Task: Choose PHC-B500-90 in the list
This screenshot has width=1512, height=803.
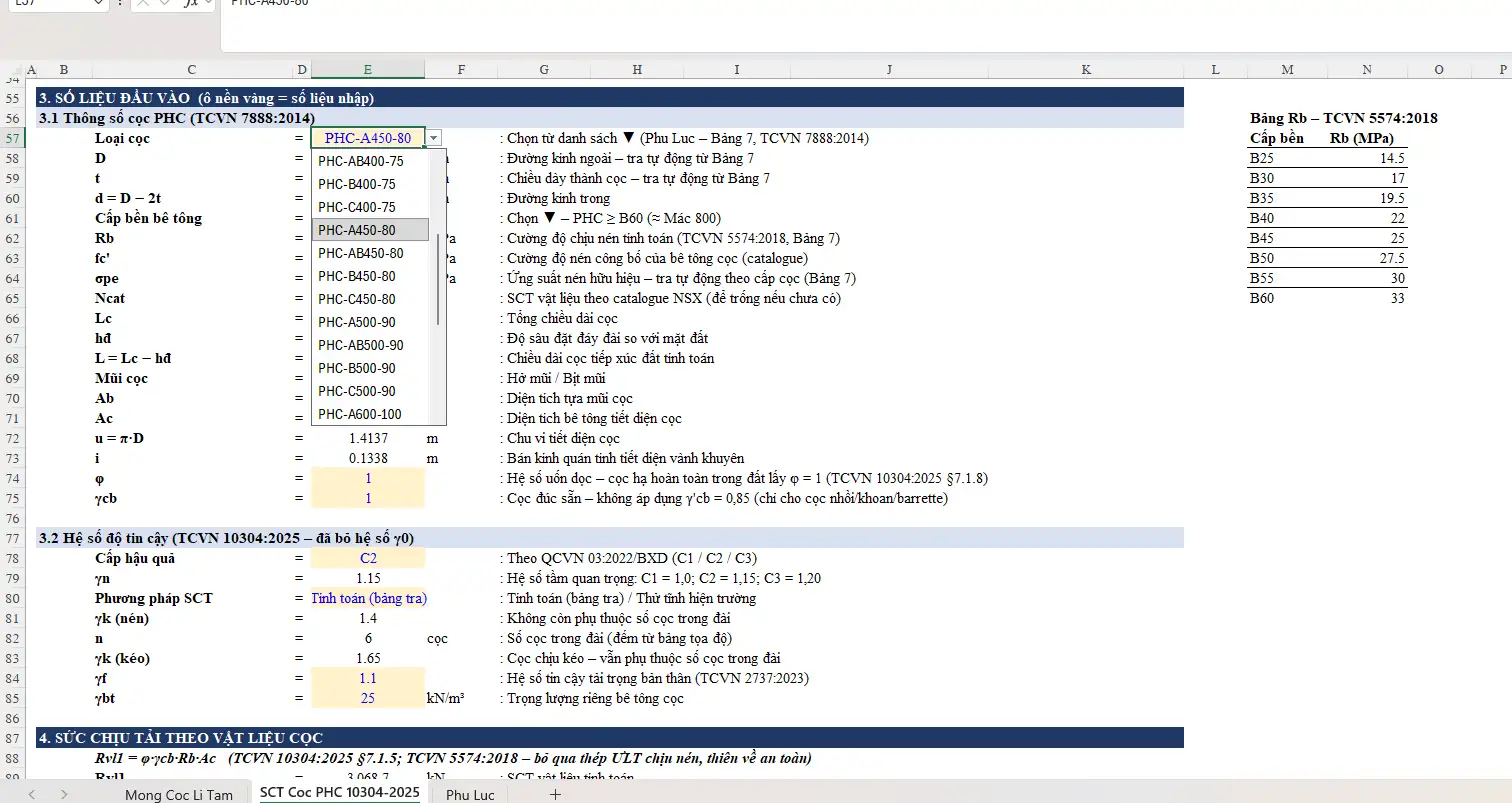Action: (370, 368)
